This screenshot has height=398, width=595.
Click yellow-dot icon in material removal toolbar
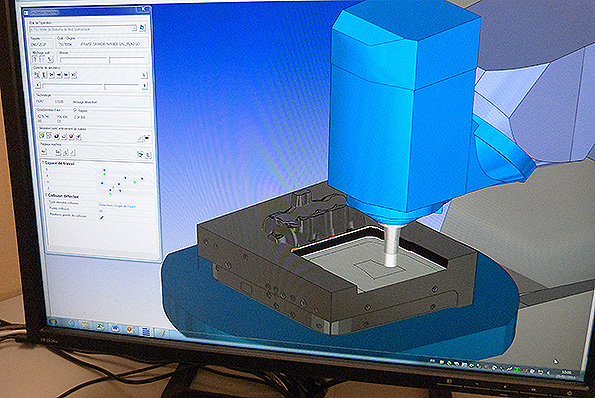tap(41, 136)
